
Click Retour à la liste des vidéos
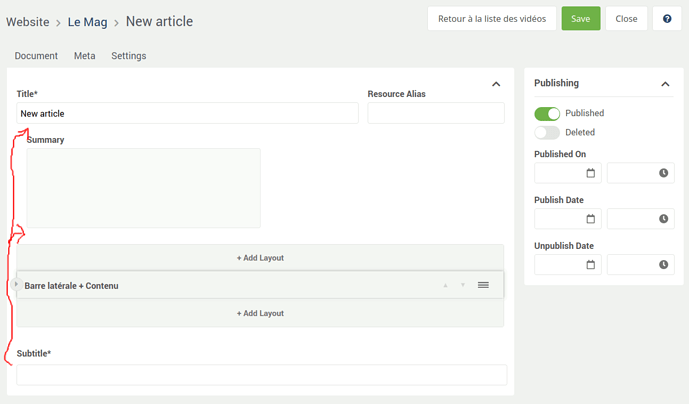[492, 18]
